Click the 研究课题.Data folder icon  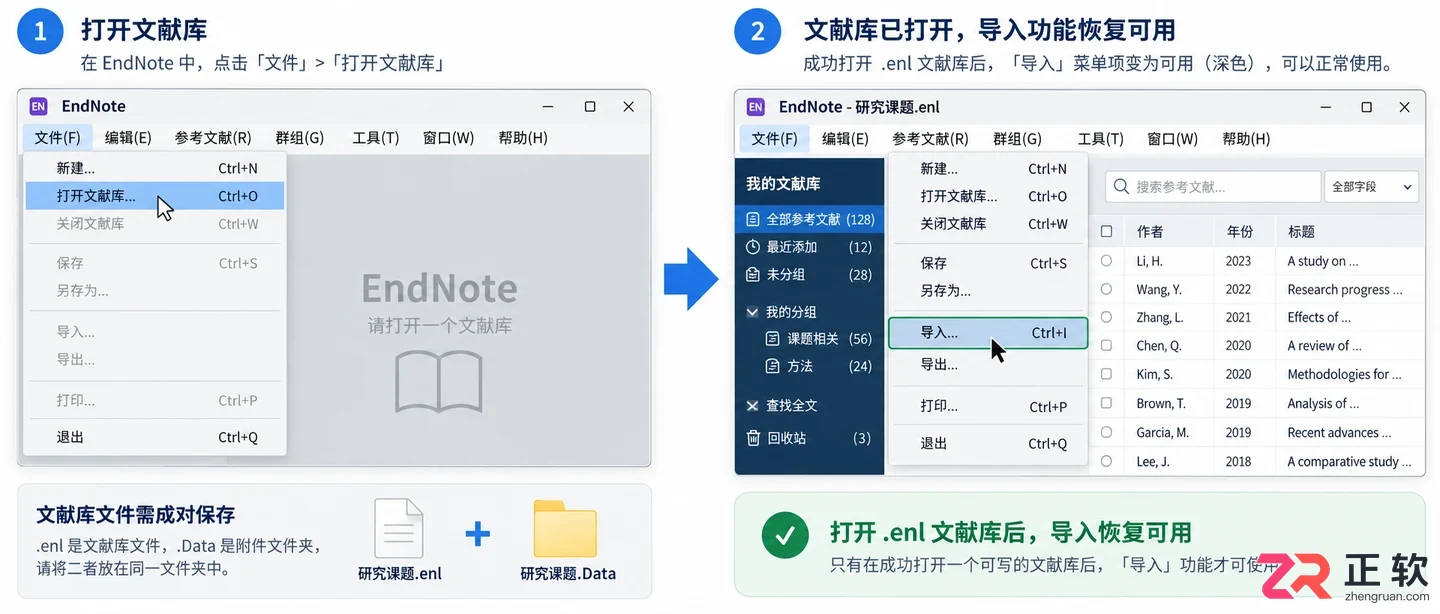coord(565,529)
